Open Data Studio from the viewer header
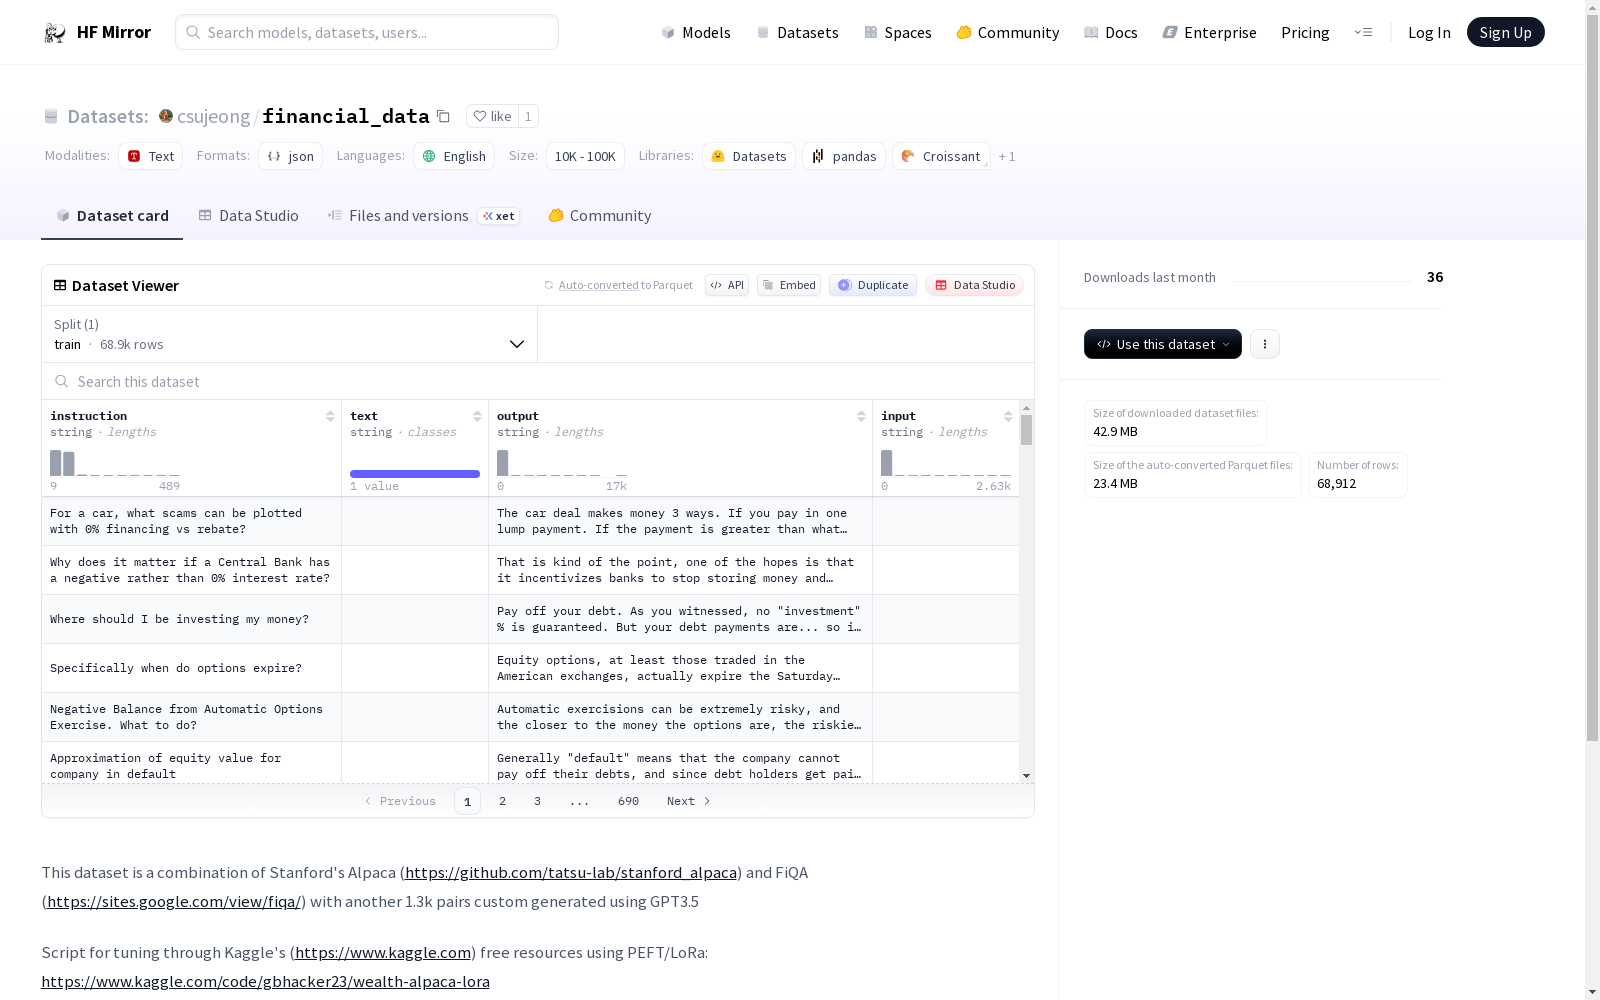The image size is (1600, 1000). coord(975,285)
